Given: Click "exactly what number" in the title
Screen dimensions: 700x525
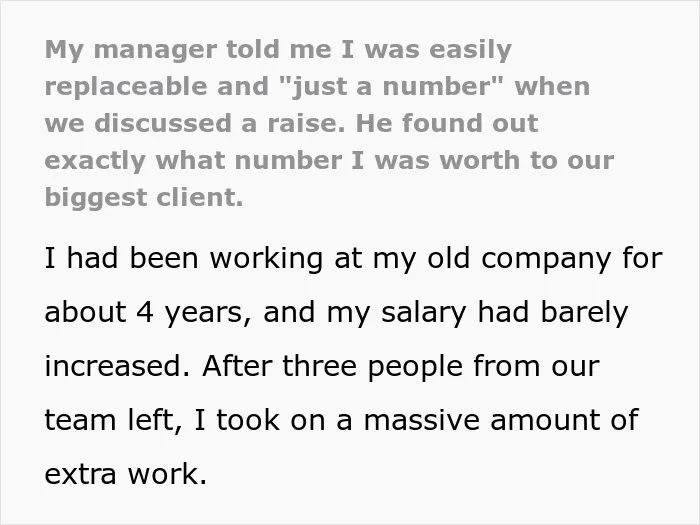Looking at the screenshot, I should [x=193, y=161].
